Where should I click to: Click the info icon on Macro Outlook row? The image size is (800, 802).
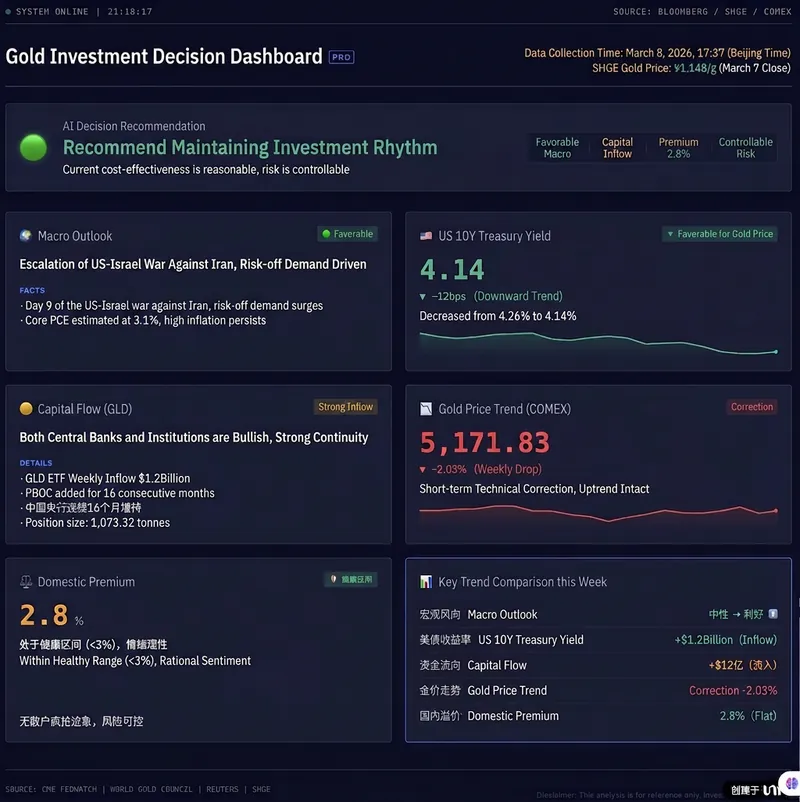[x=773, y=614]
